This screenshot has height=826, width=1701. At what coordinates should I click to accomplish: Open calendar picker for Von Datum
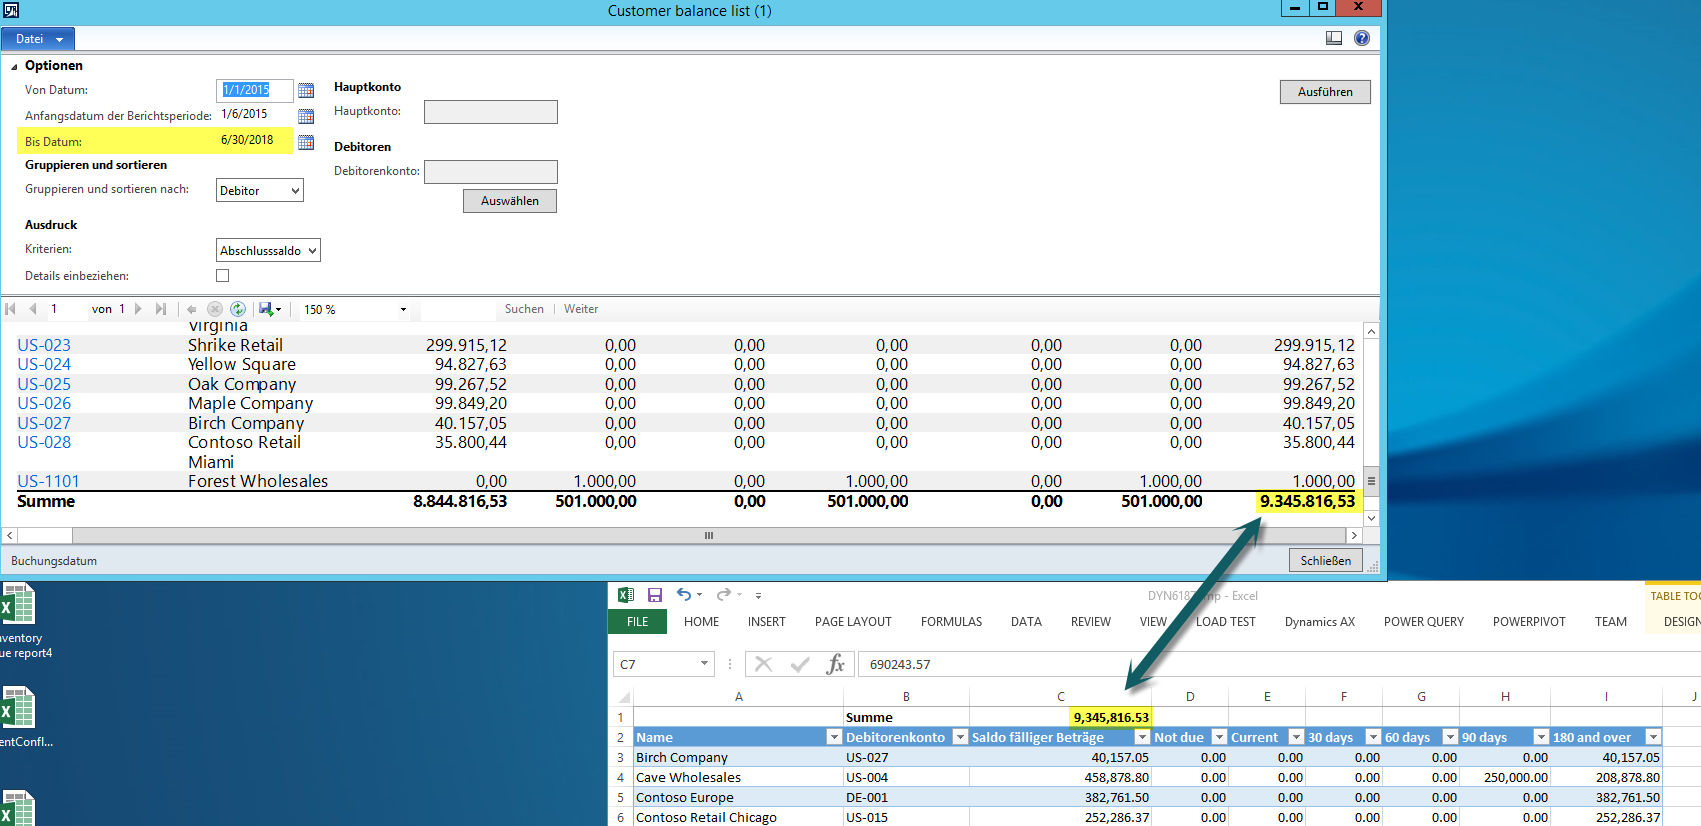coord(306,91)
